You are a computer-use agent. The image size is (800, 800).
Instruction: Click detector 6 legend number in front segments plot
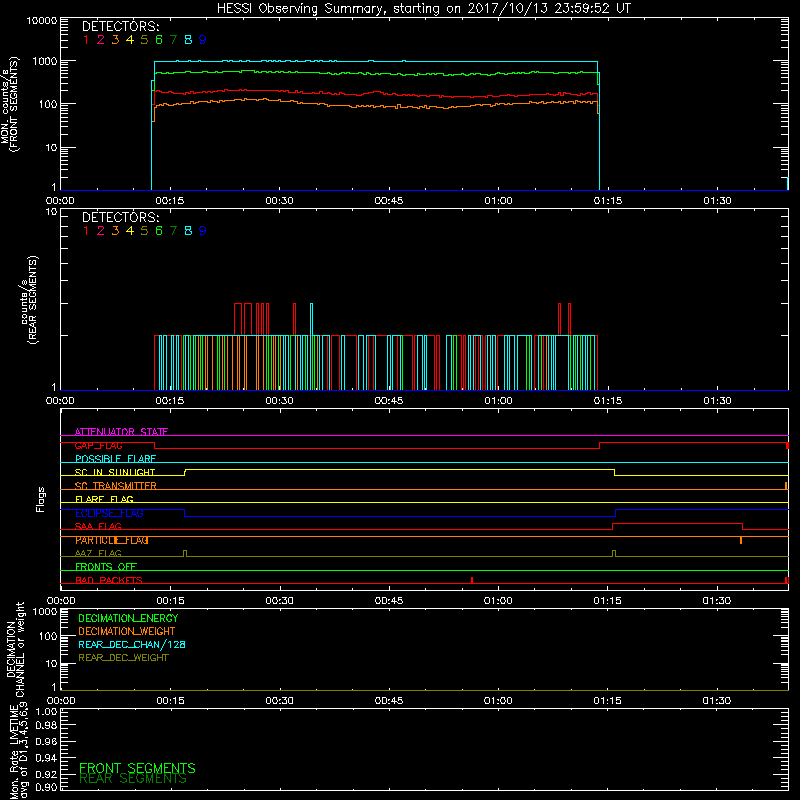[x=159, y=40]
